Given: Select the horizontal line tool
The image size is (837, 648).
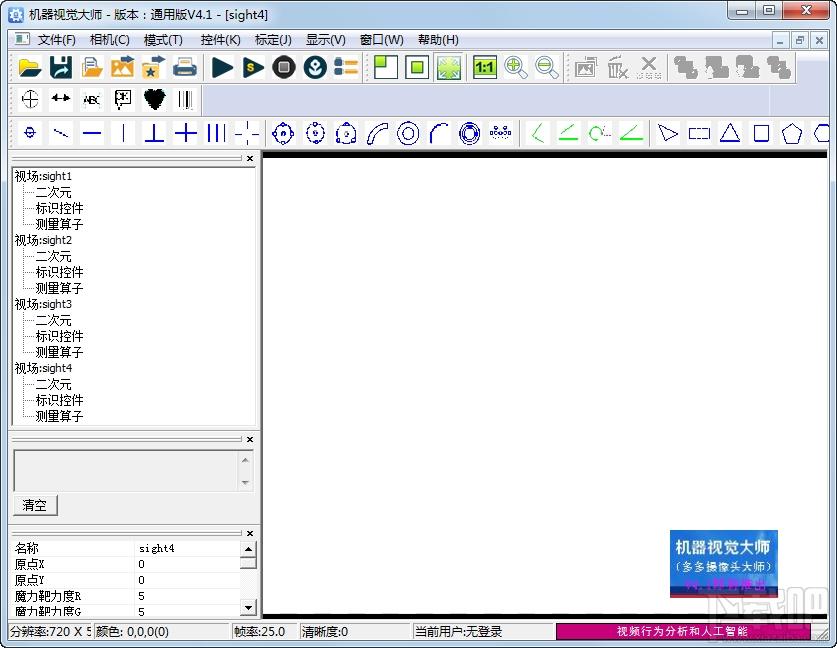Looking at the screenshot, I should click(92, 133).
